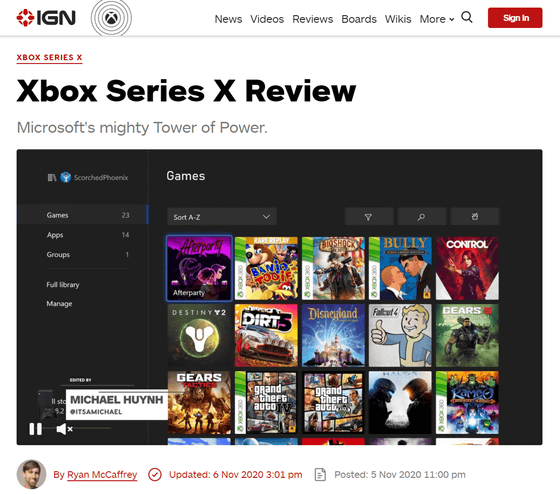The image size is (560, 494).
Task: Pause the video playback
Action: pyautogui.click(x=35, y=429)
